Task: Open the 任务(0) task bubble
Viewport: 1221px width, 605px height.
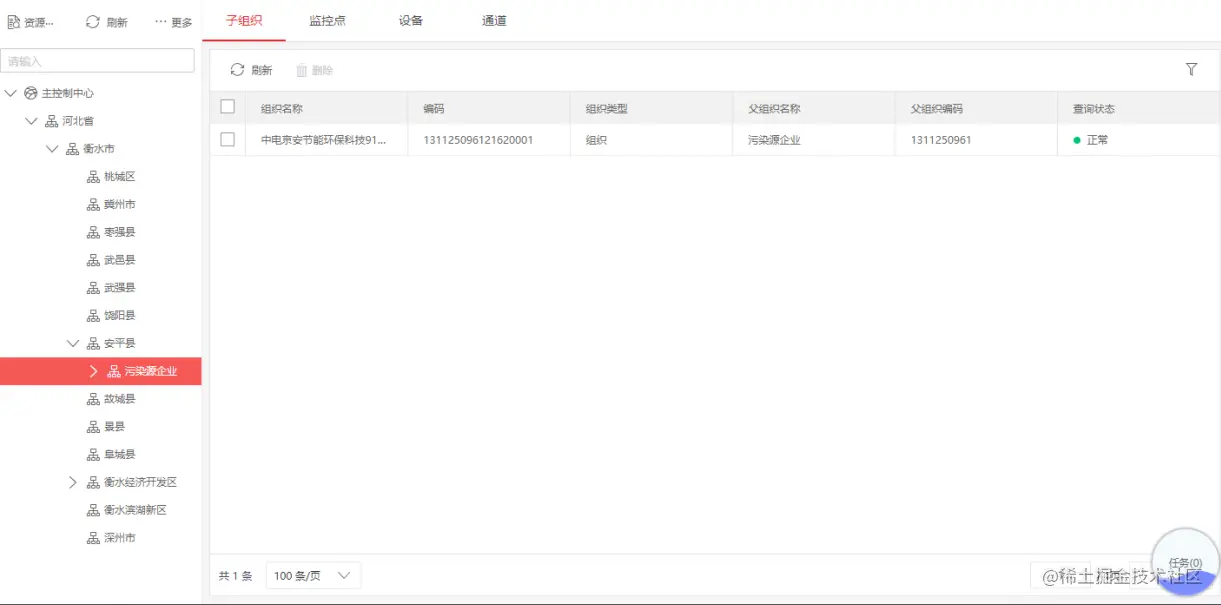Action: 1185,563
